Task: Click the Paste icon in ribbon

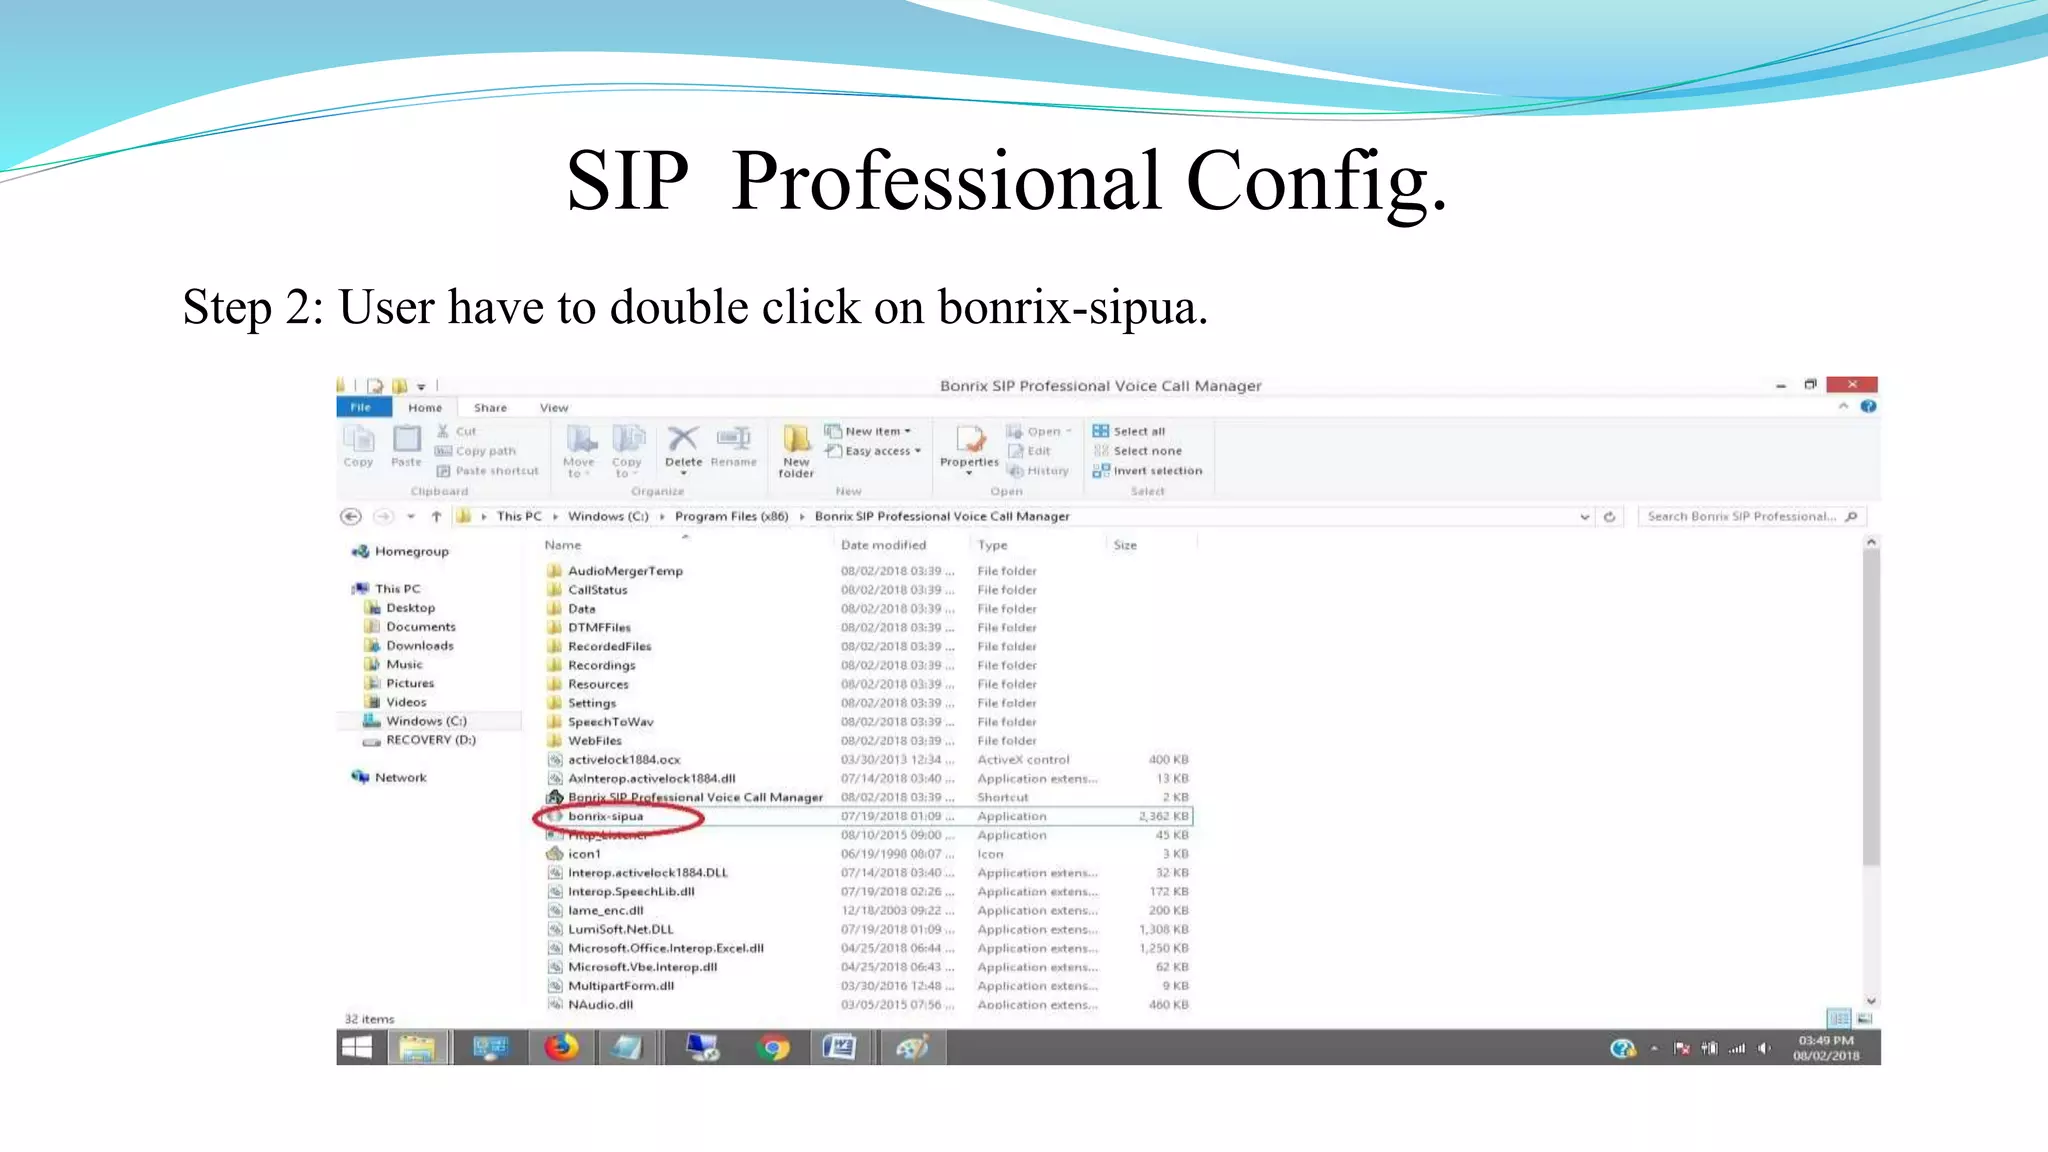Action: click(406, 446)
